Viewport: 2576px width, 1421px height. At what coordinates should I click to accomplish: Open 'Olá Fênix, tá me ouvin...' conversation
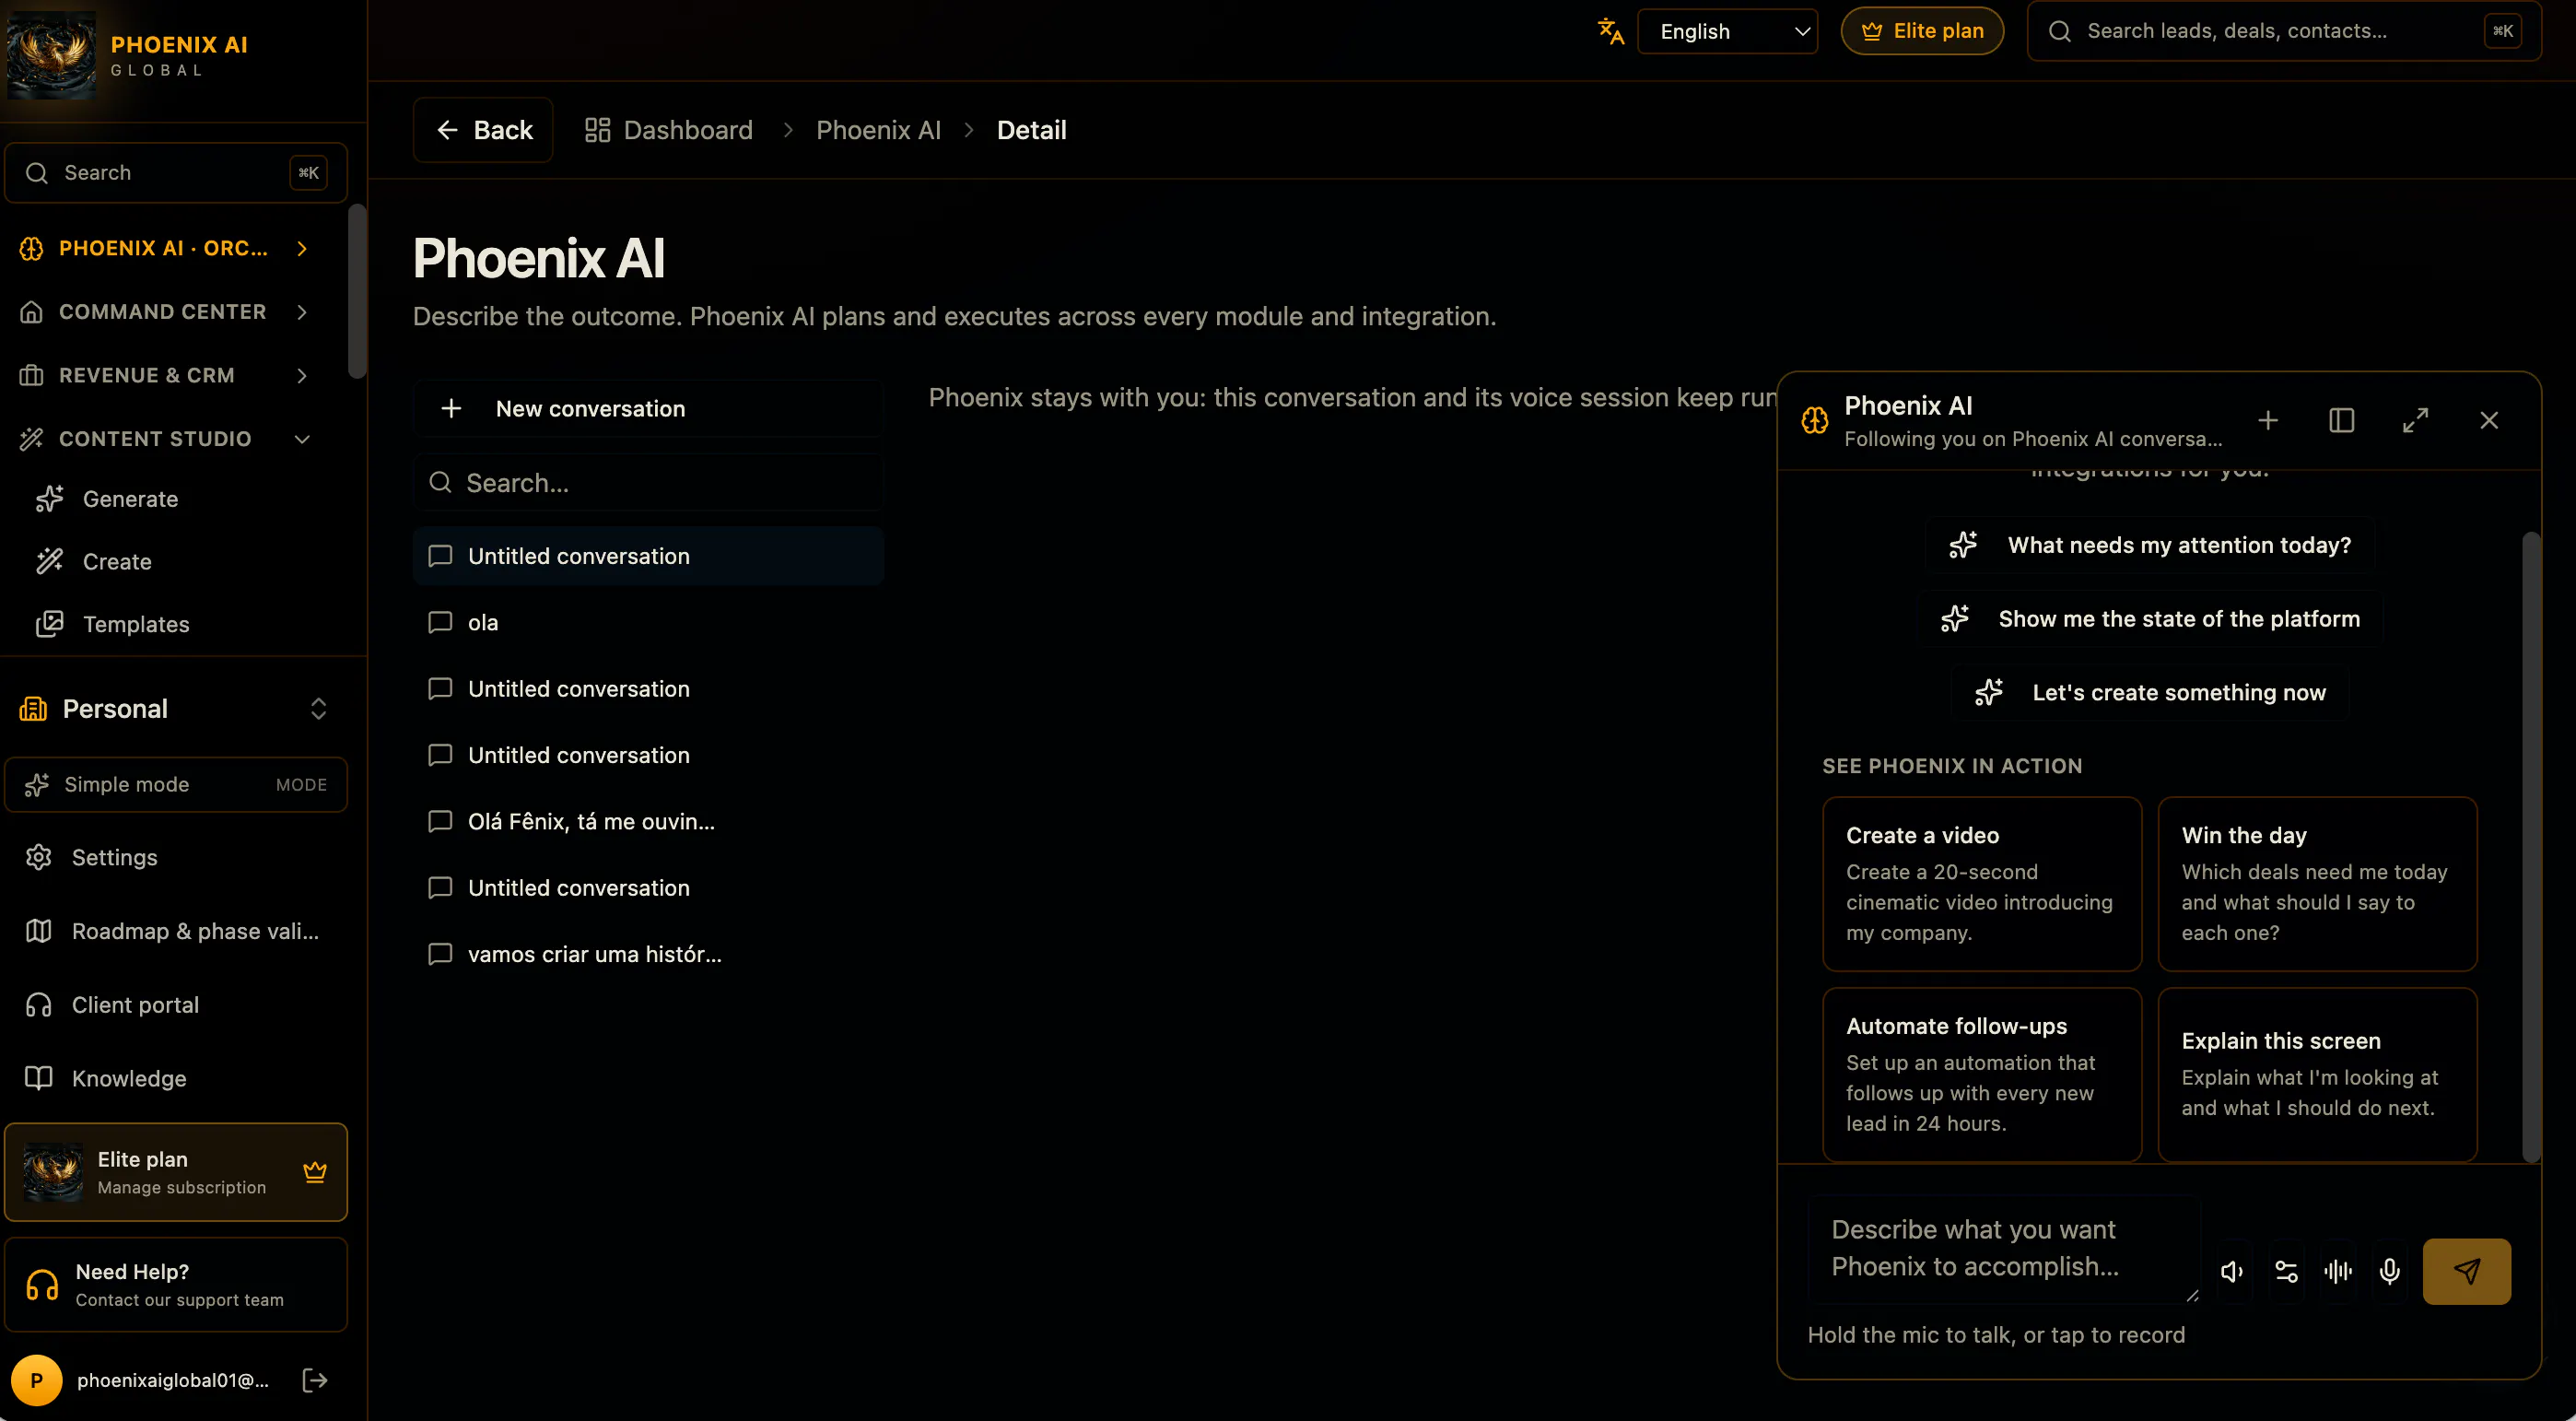[x=648, y=821]
